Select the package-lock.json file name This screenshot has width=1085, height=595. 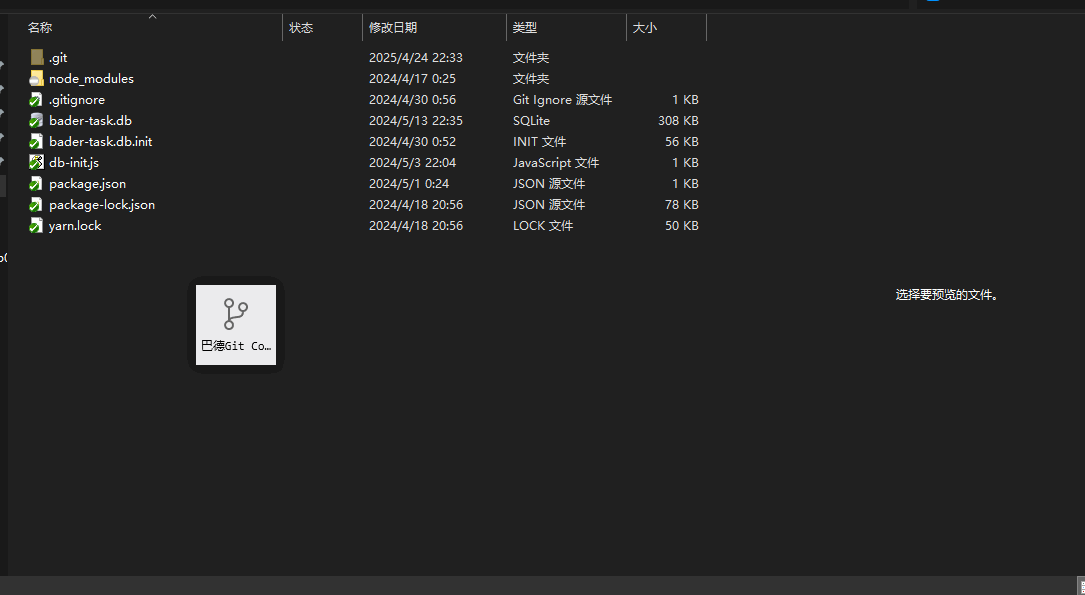[x=102, y=205]
